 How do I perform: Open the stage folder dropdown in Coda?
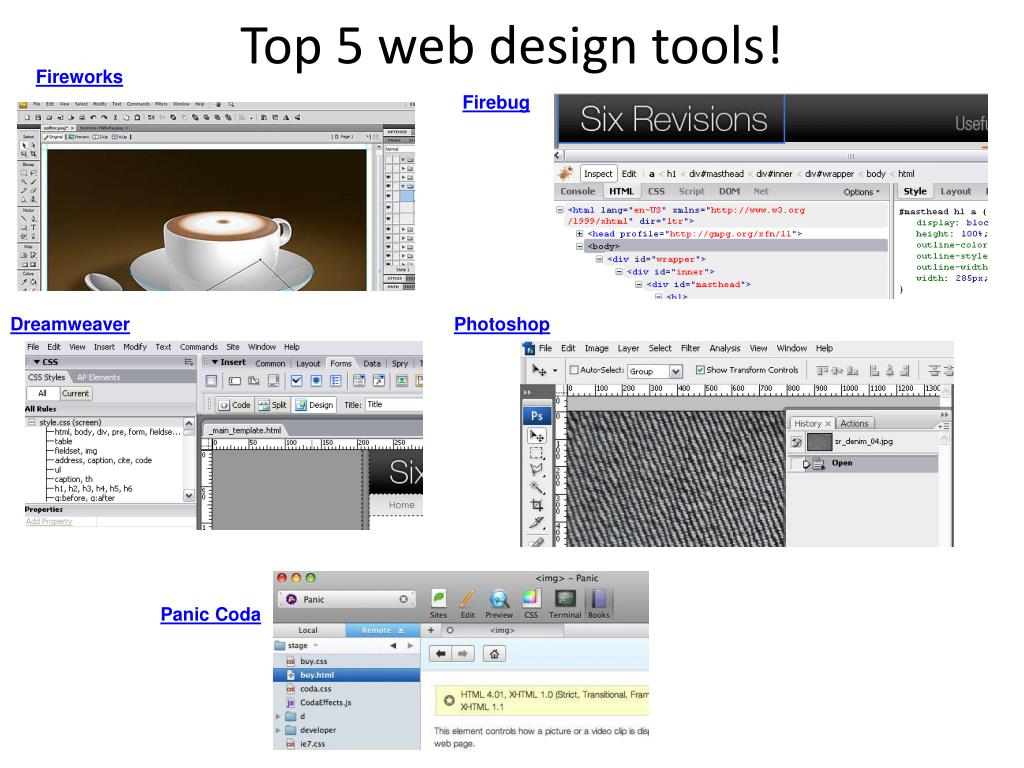tap(316, 646)
